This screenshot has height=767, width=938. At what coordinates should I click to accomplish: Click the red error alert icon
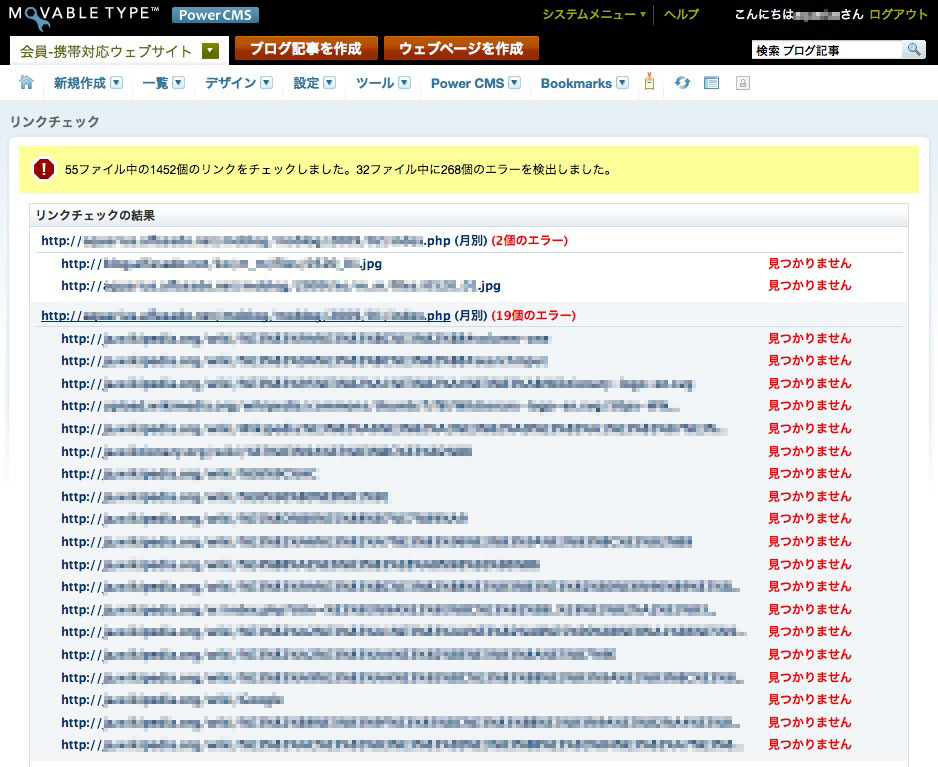[x=44, y=169]
